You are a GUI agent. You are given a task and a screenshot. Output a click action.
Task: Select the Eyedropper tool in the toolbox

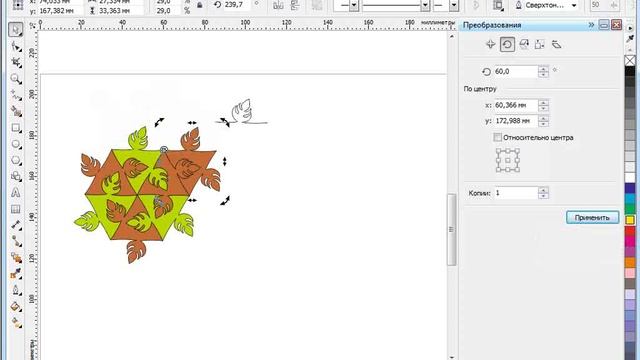coord(16,274)
